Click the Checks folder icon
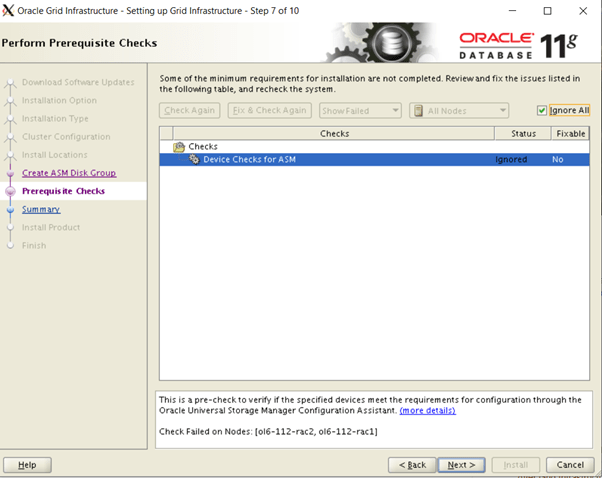 coord(179,146)
